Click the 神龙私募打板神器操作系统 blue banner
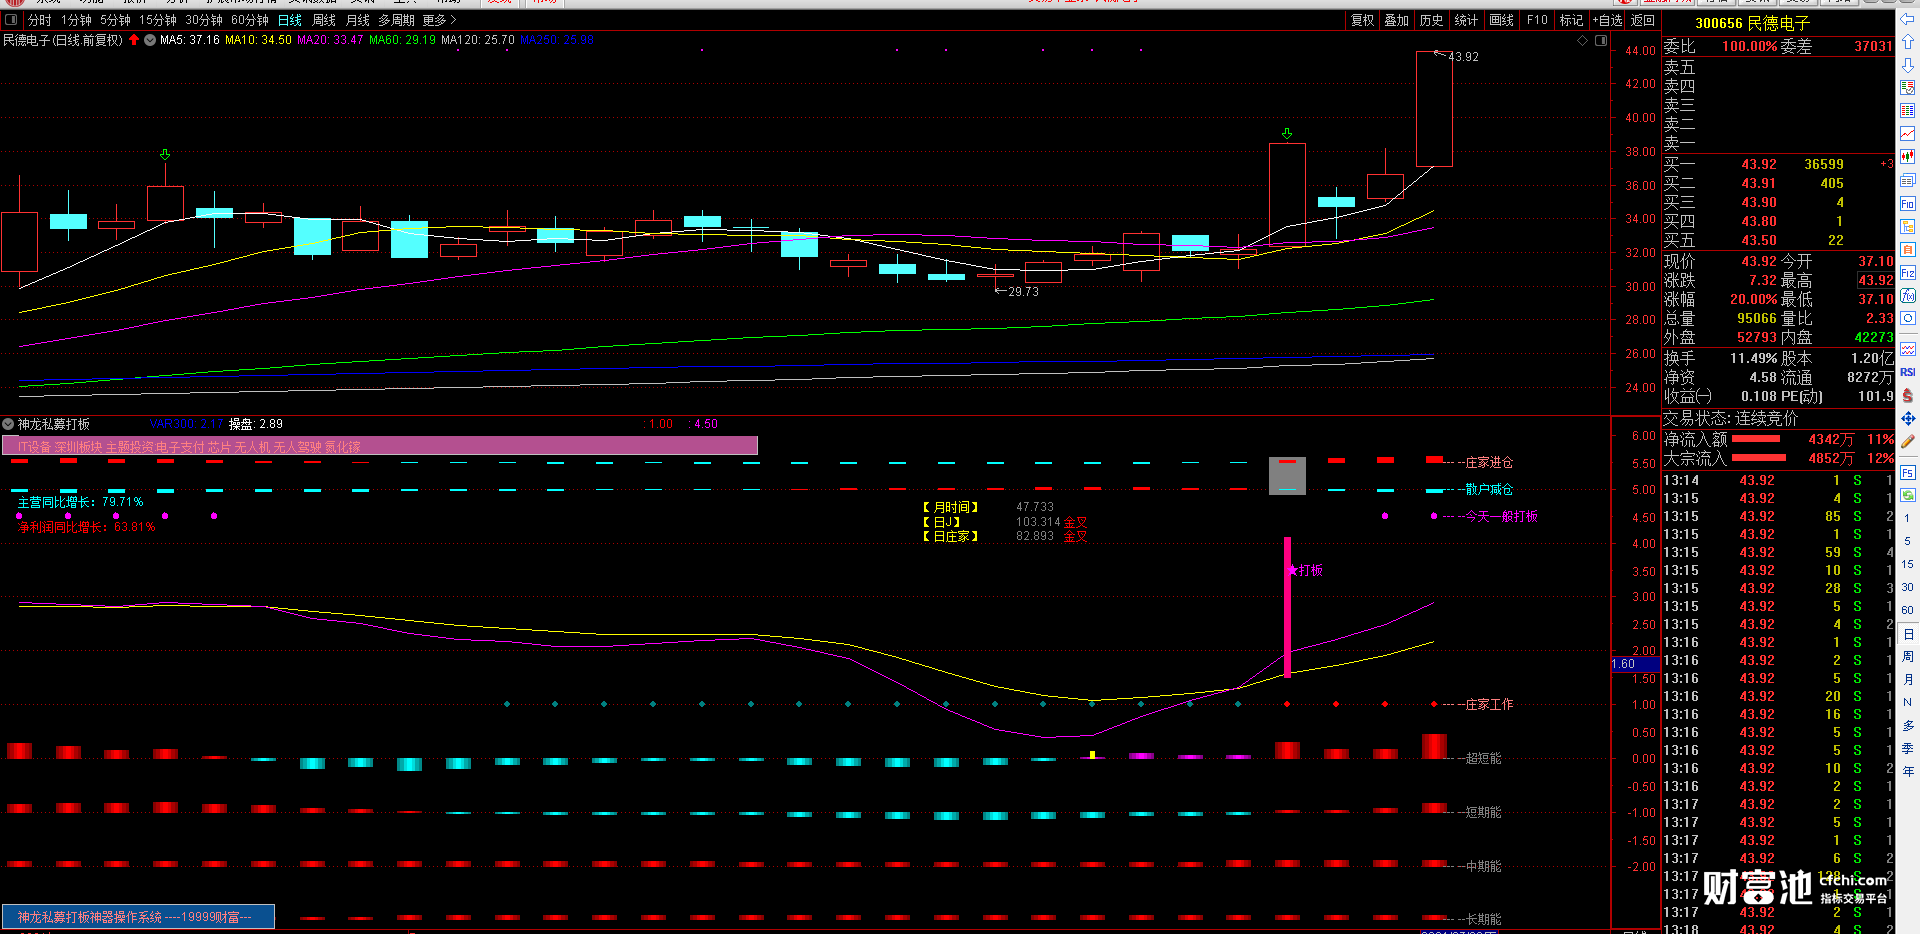The height and width of the screenshot is (934, 1920). (138, 917)
